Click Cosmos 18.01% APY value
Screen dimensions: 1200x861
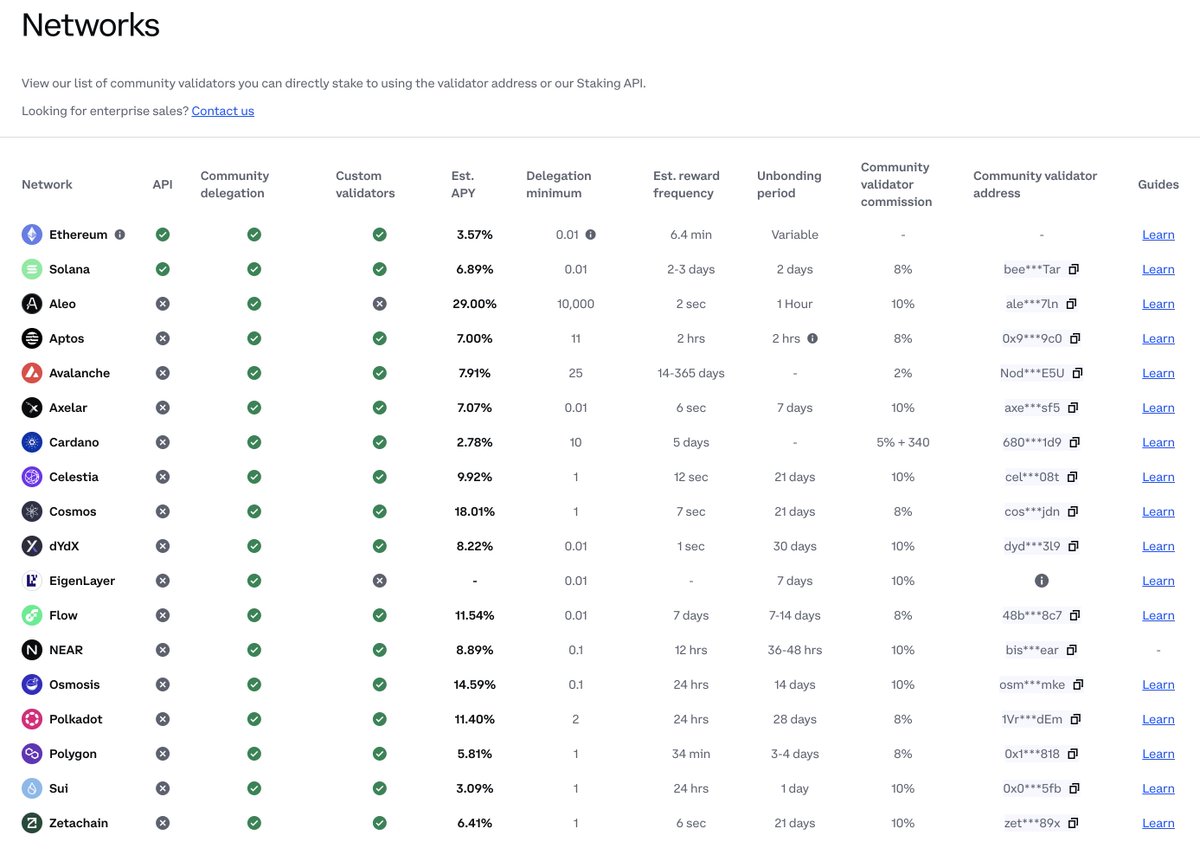(475, 512)
